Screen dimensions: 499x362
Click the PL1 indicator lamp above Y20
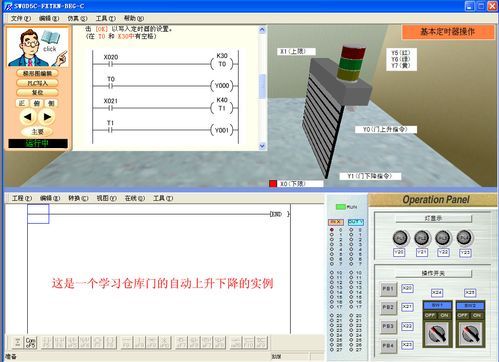click(400, 238)
